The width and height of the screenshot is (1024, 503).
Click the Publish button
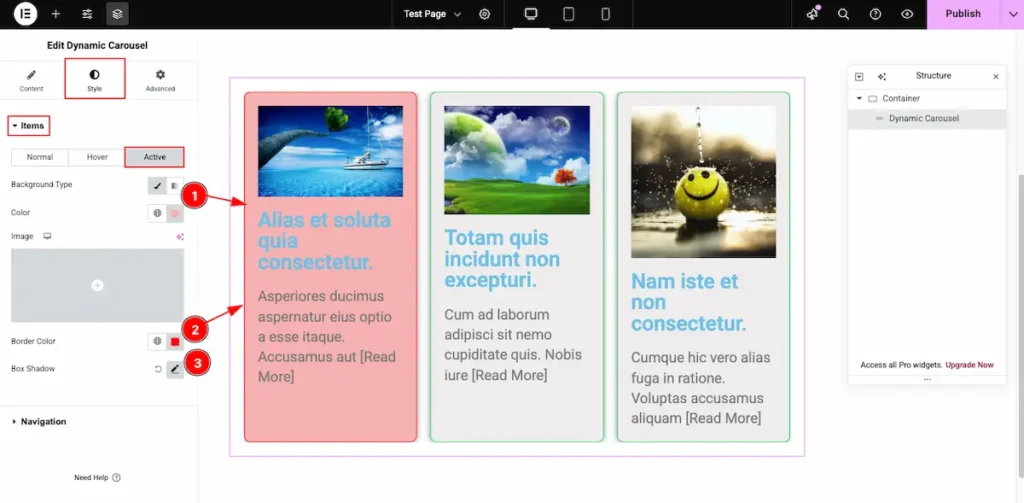[x=962, y=14]
